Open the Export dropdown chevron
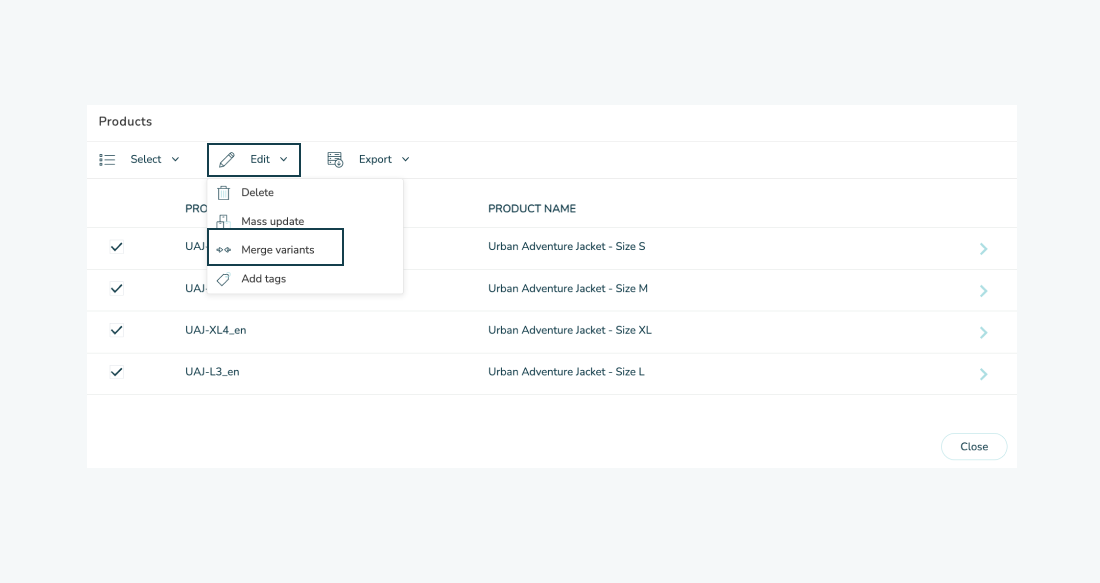1100x583 pixels. tap(406, 160)
